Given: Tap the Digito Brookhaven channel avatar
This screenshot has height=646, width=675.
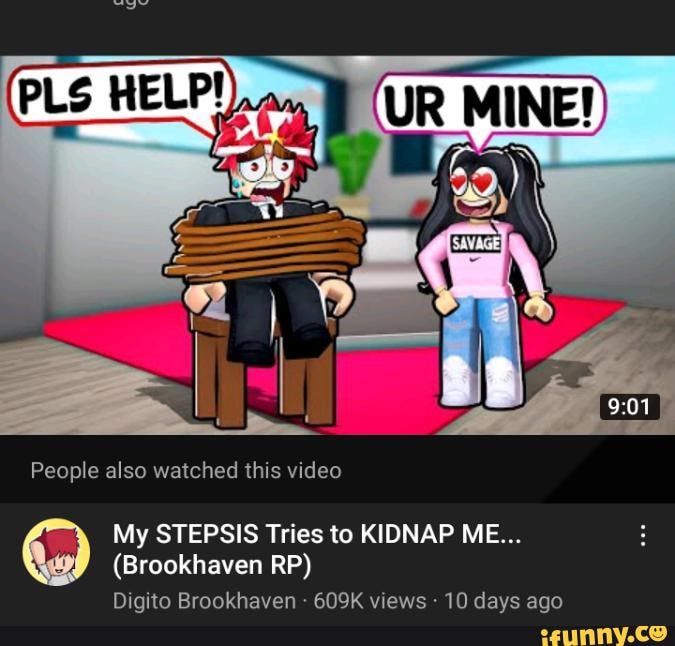Looking at the screenshot, I should (56, 552).
